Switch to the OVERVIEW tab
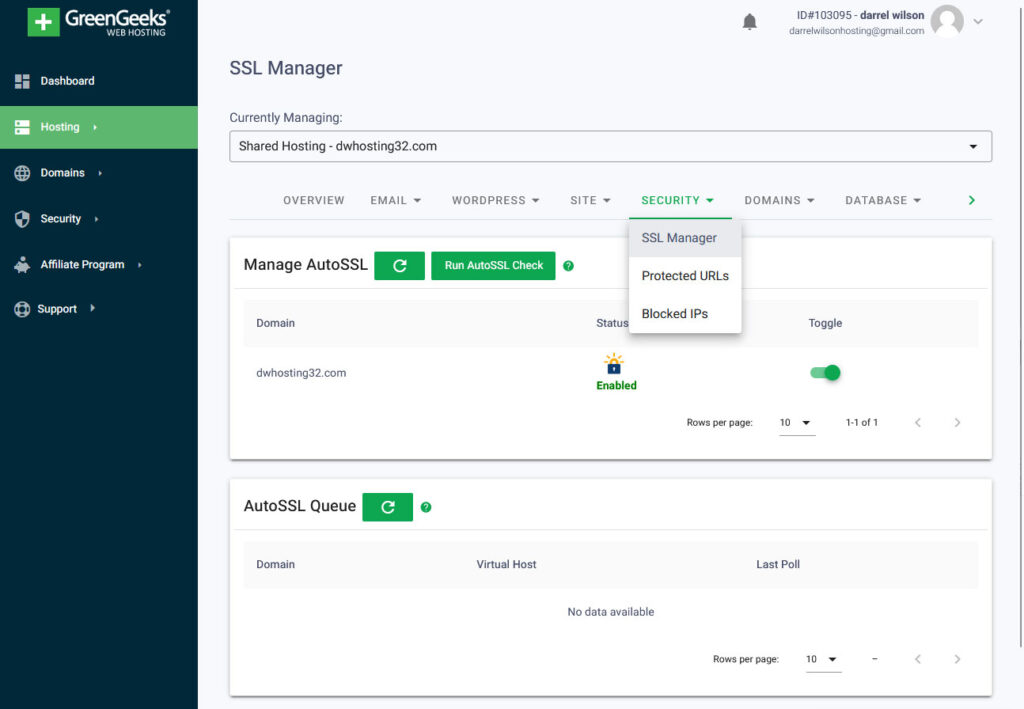This screenshot has height=709, width=1024. click(313, 200)
